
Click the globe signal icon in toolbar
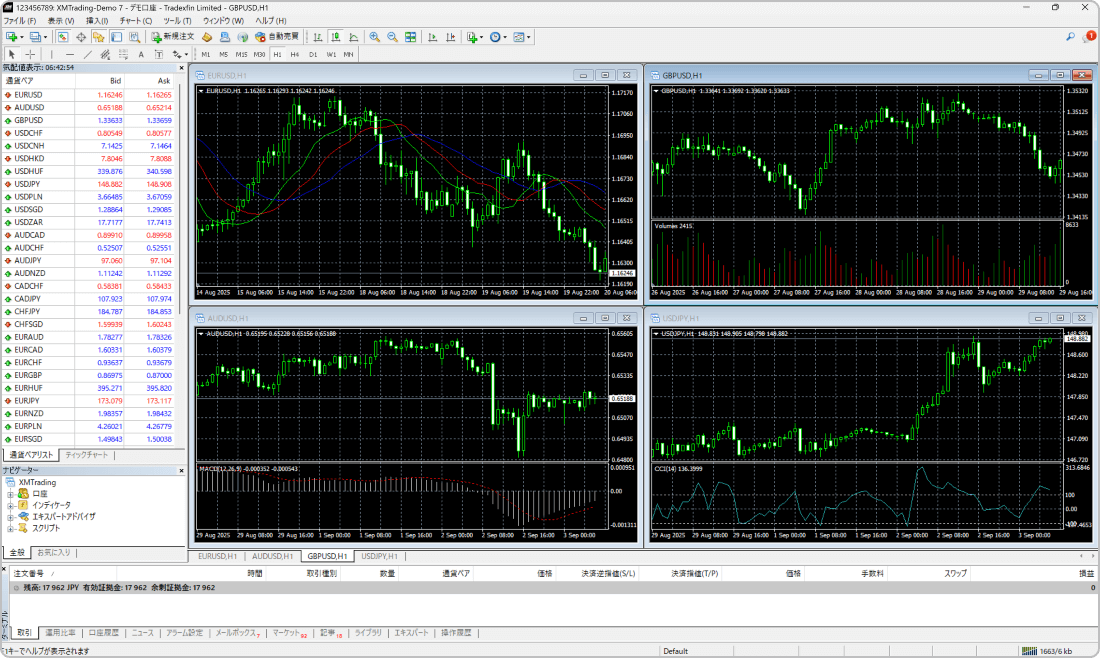243,36
